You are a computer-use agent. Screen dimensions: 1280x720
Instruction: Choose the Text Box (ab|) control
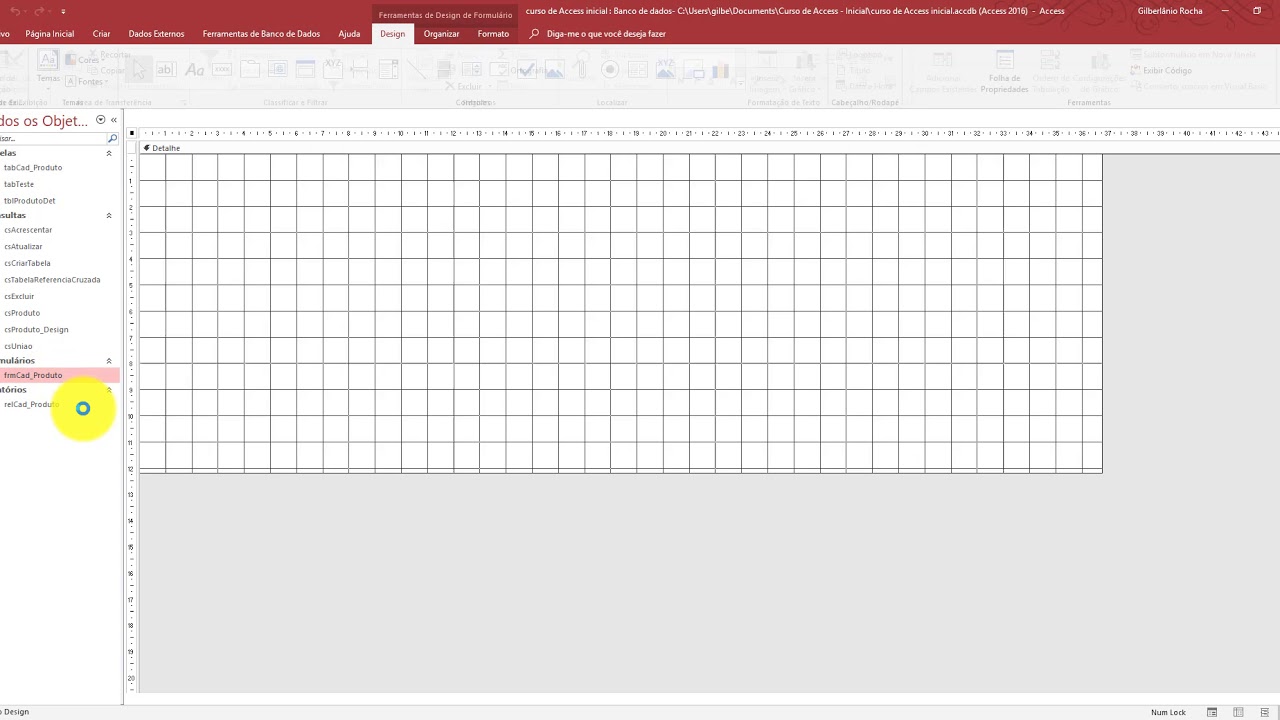pos(166,70)
